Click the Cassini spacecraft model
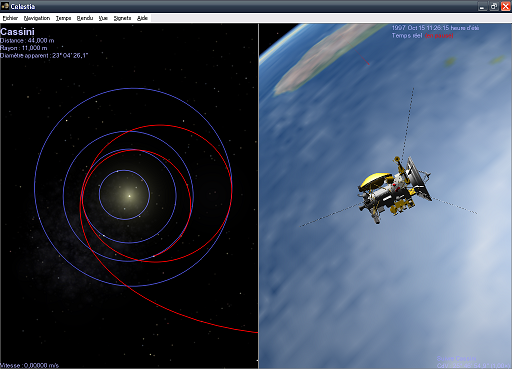The width and height of the screenshot is (512, 369). point(395,190)
